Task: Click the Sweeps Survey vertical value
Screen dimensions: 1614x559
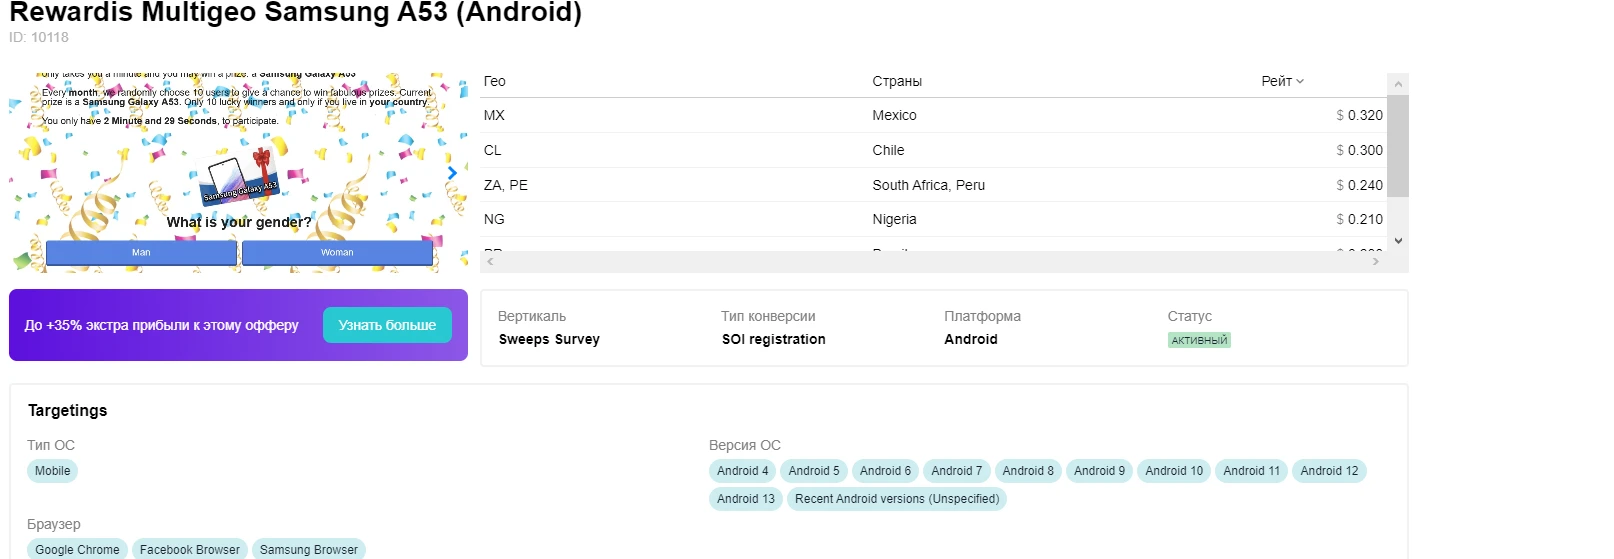Action: tap(549, 339)
